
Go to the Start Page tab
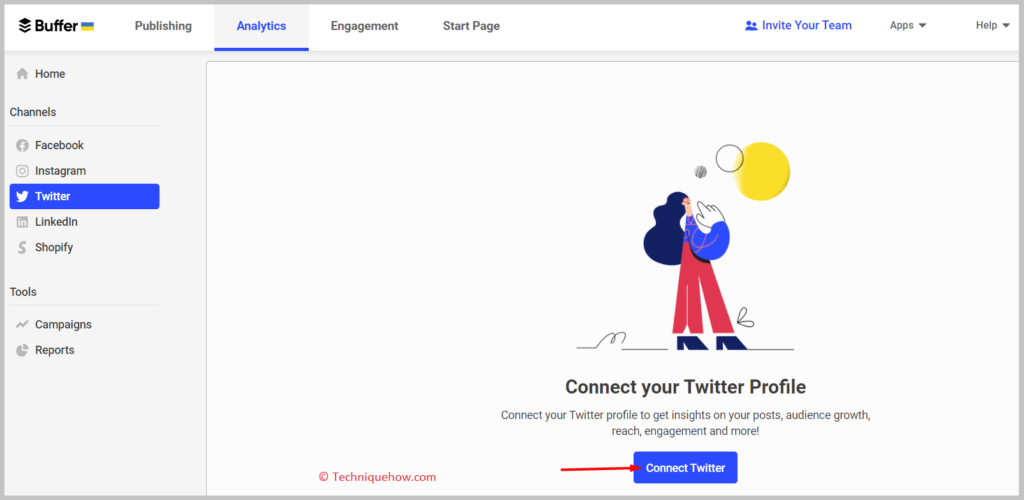pos(472,26)
